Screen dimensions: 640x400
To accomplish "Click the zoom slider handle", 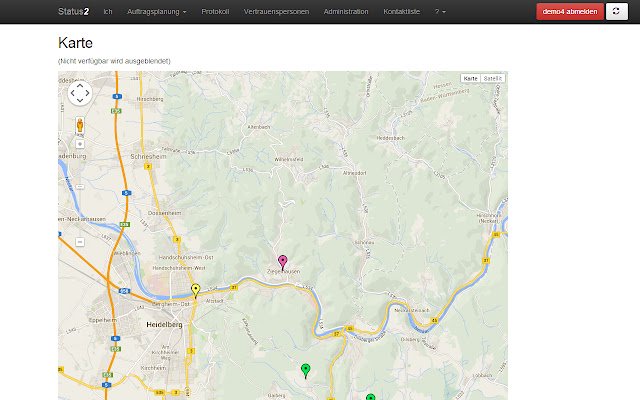I will pos(80,187).
